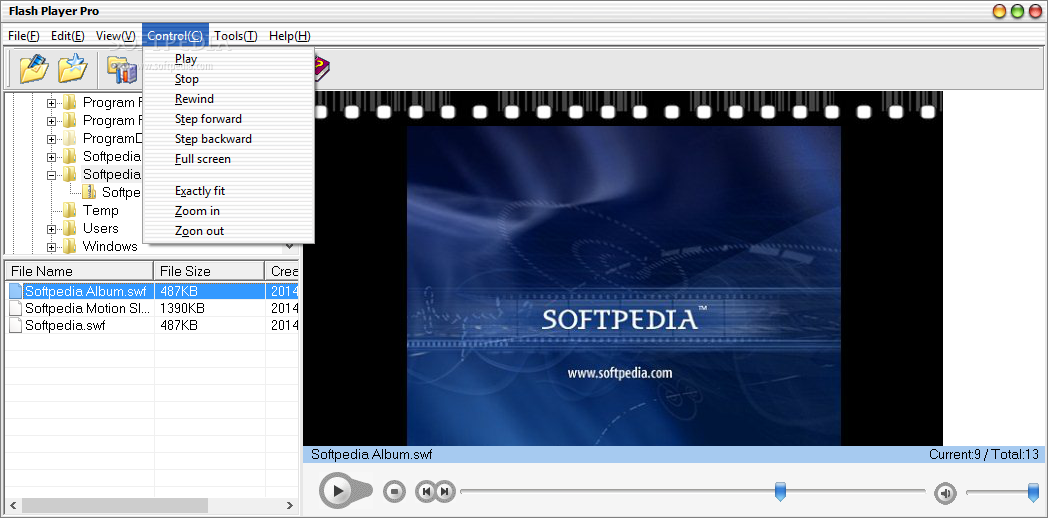Click the zipped Softpe... subfolder icon
The image size is (1048, 518).
(x=89, y=192)
